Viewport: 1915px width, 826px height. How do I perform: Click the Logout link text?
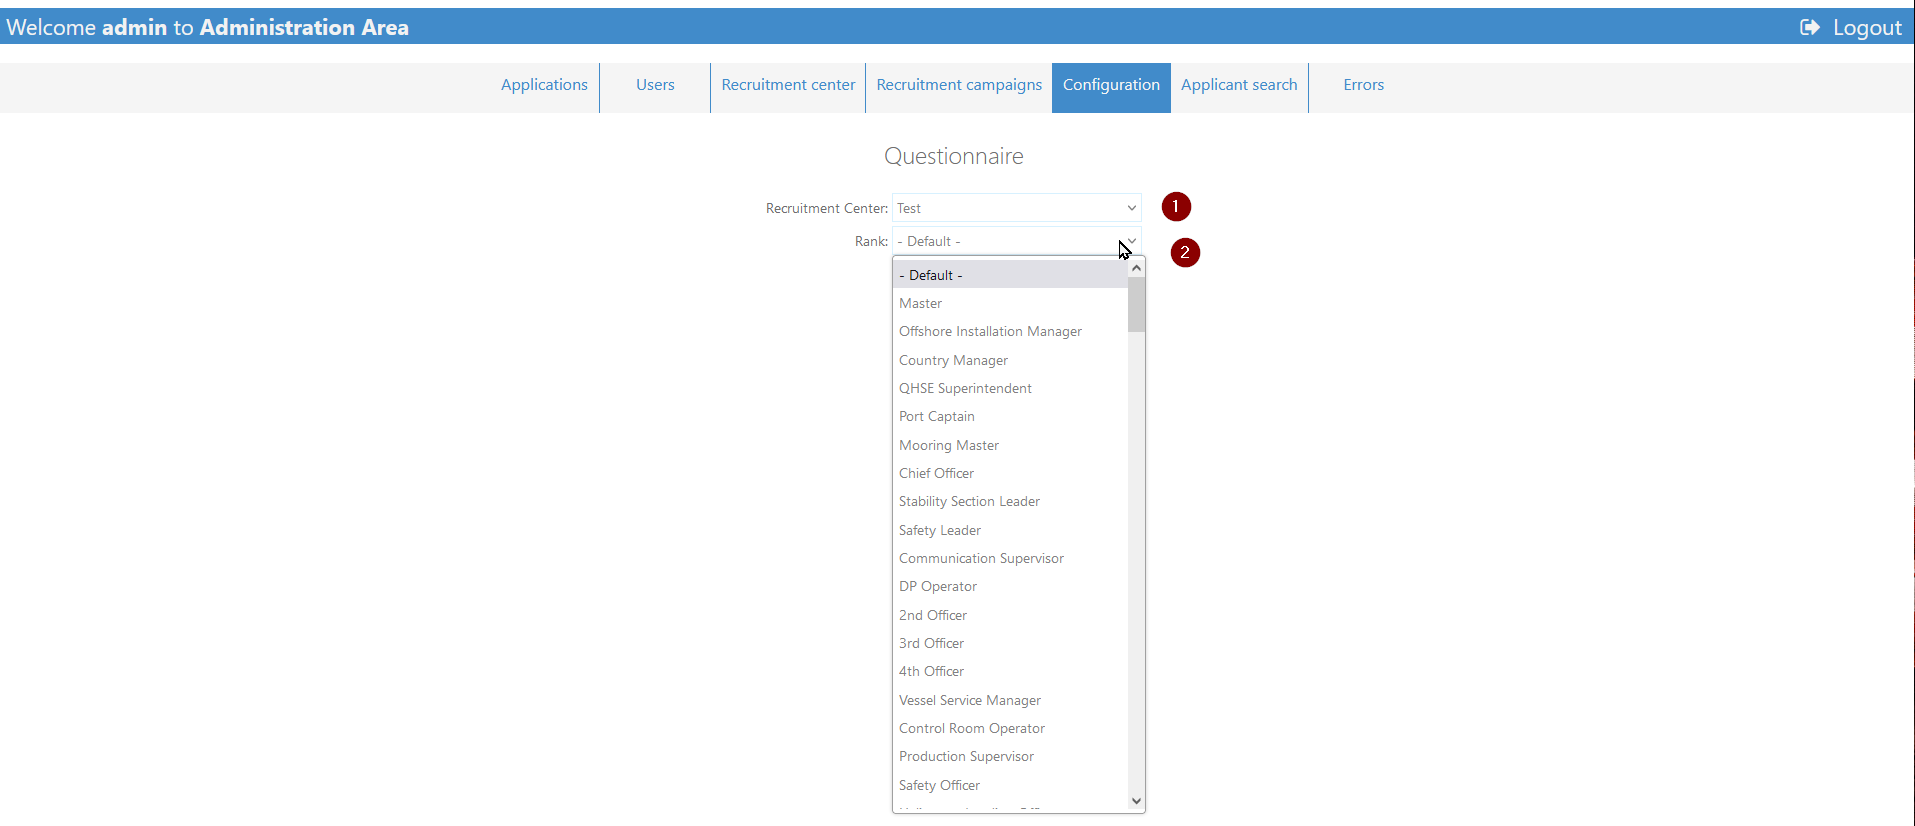[x=1867, y=28]
